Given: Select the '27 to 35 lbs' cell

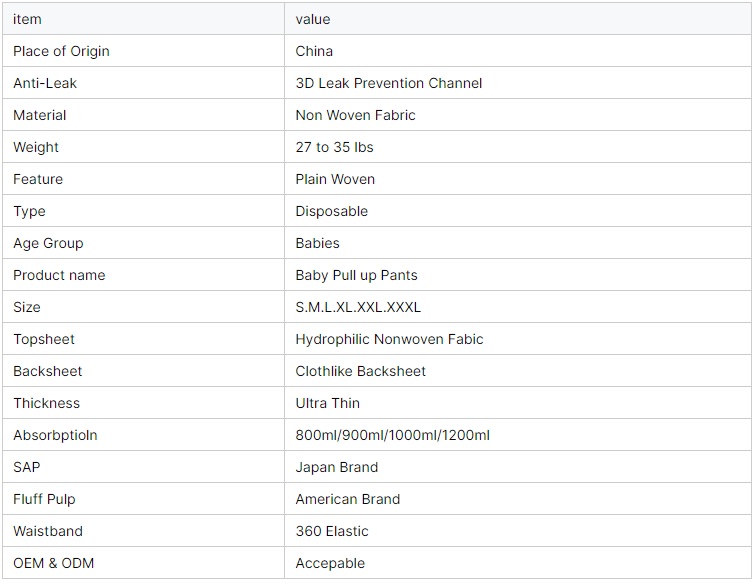Looking at the screenshot, I should click(334, 147).
